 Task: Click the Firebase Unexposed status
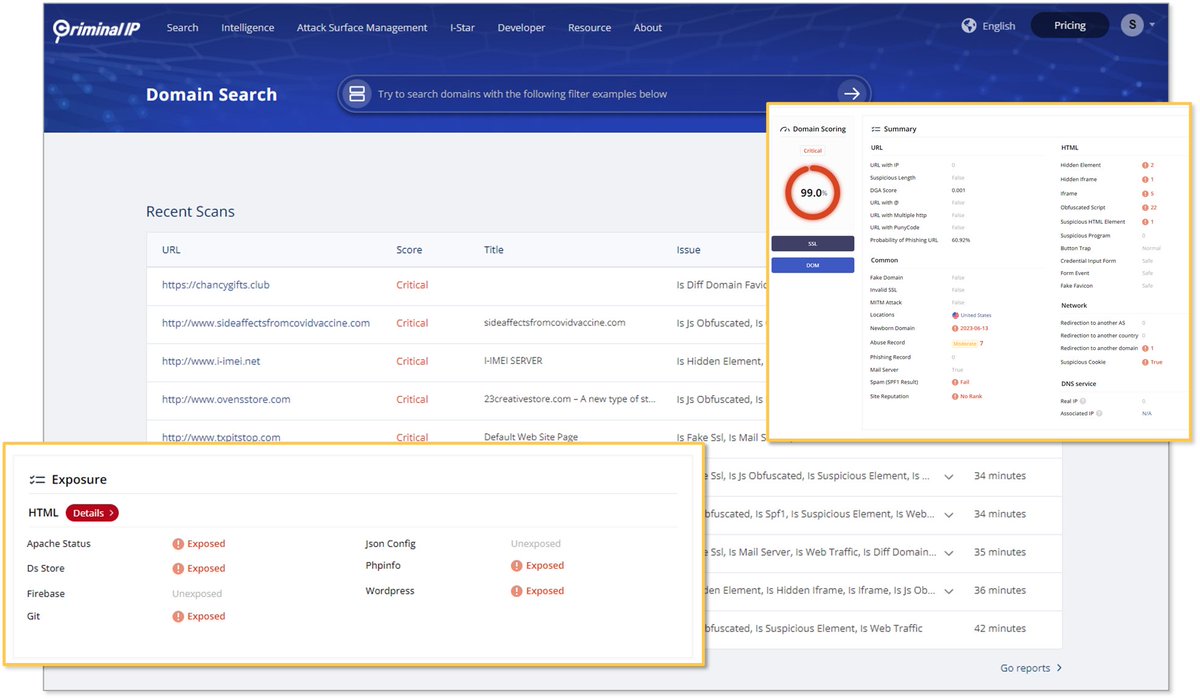[x=197, y=594]
